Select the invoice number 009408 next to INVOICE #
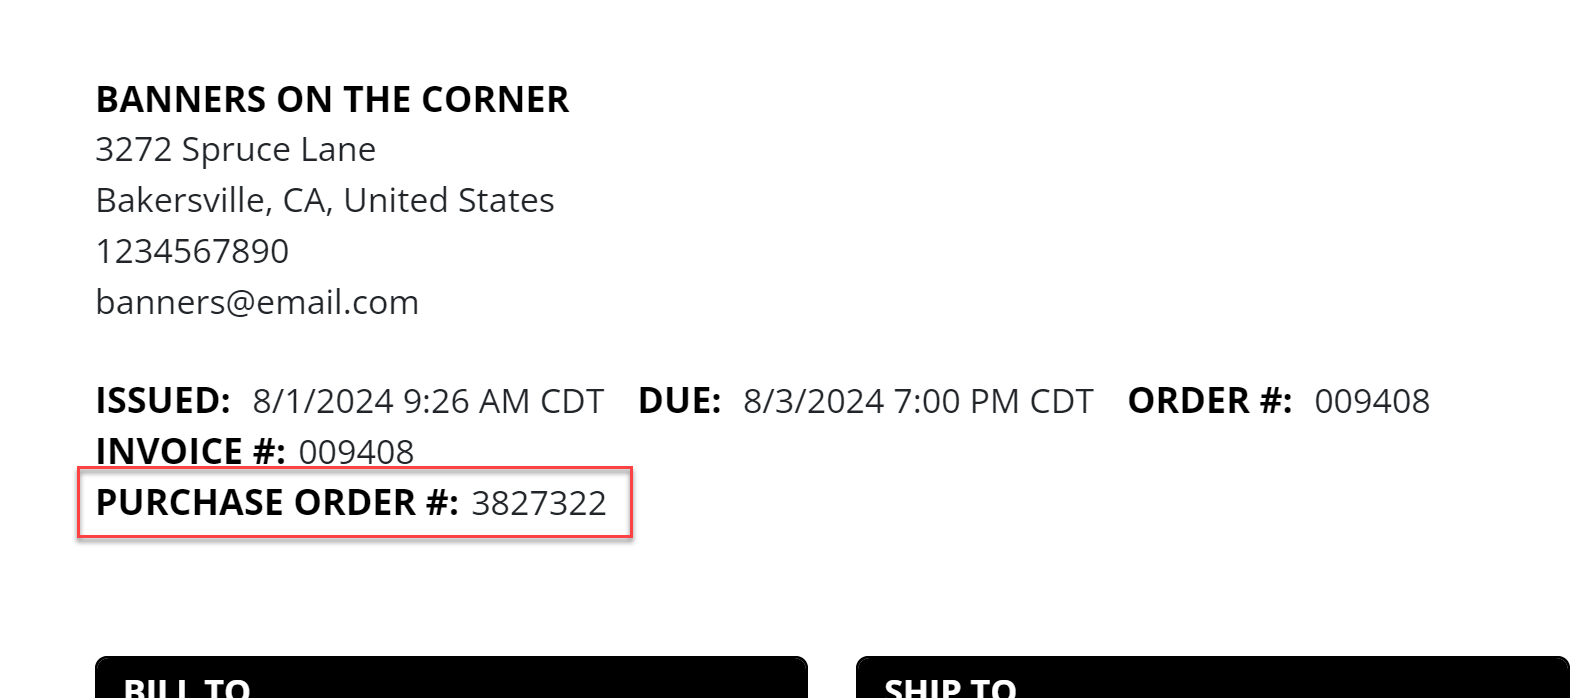Viewport: 1595px width, 698px height. [356, 453]
